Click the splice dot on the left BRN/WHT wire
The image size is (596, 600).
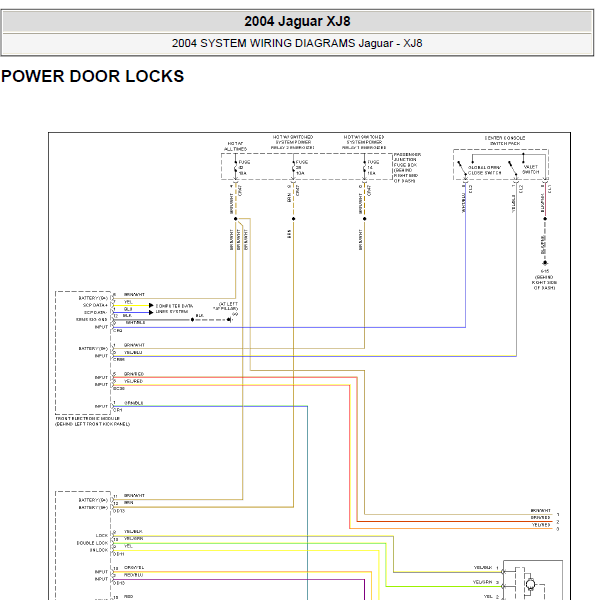[235, 219]
